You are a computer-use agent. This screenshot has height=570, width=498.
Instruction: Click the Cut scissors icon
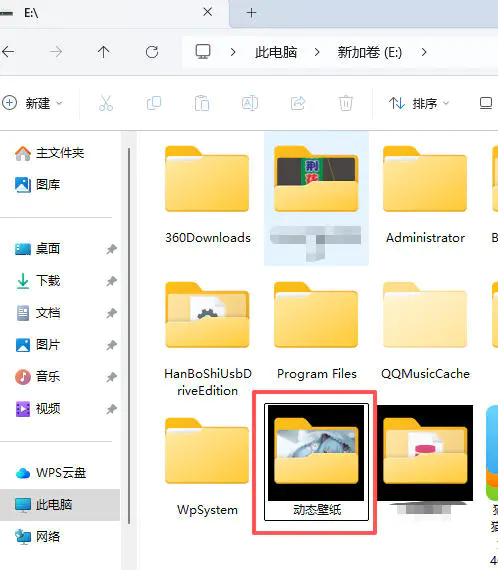coord(106,103)
